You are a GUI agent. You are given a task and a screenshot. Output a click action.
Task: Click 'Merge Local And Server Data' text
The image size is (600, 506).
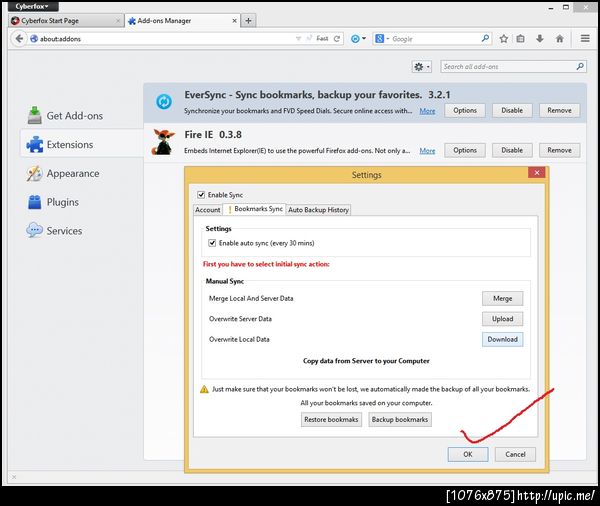(x=251, y=299)
